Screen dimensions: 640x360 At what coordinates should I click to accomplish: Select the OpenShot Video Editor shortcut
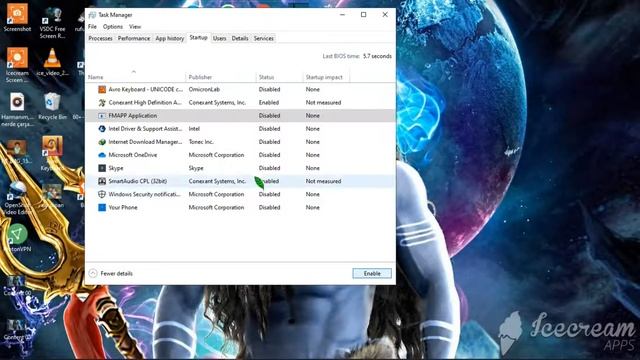pyautogui.click(x=17, y=198)
